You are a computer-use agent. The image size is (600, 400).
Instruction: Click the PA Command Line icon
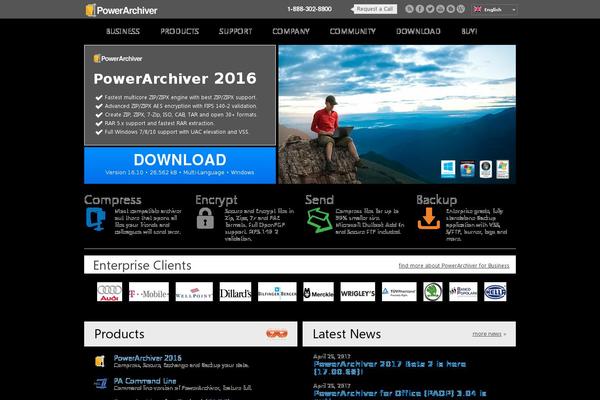(101, 383)
